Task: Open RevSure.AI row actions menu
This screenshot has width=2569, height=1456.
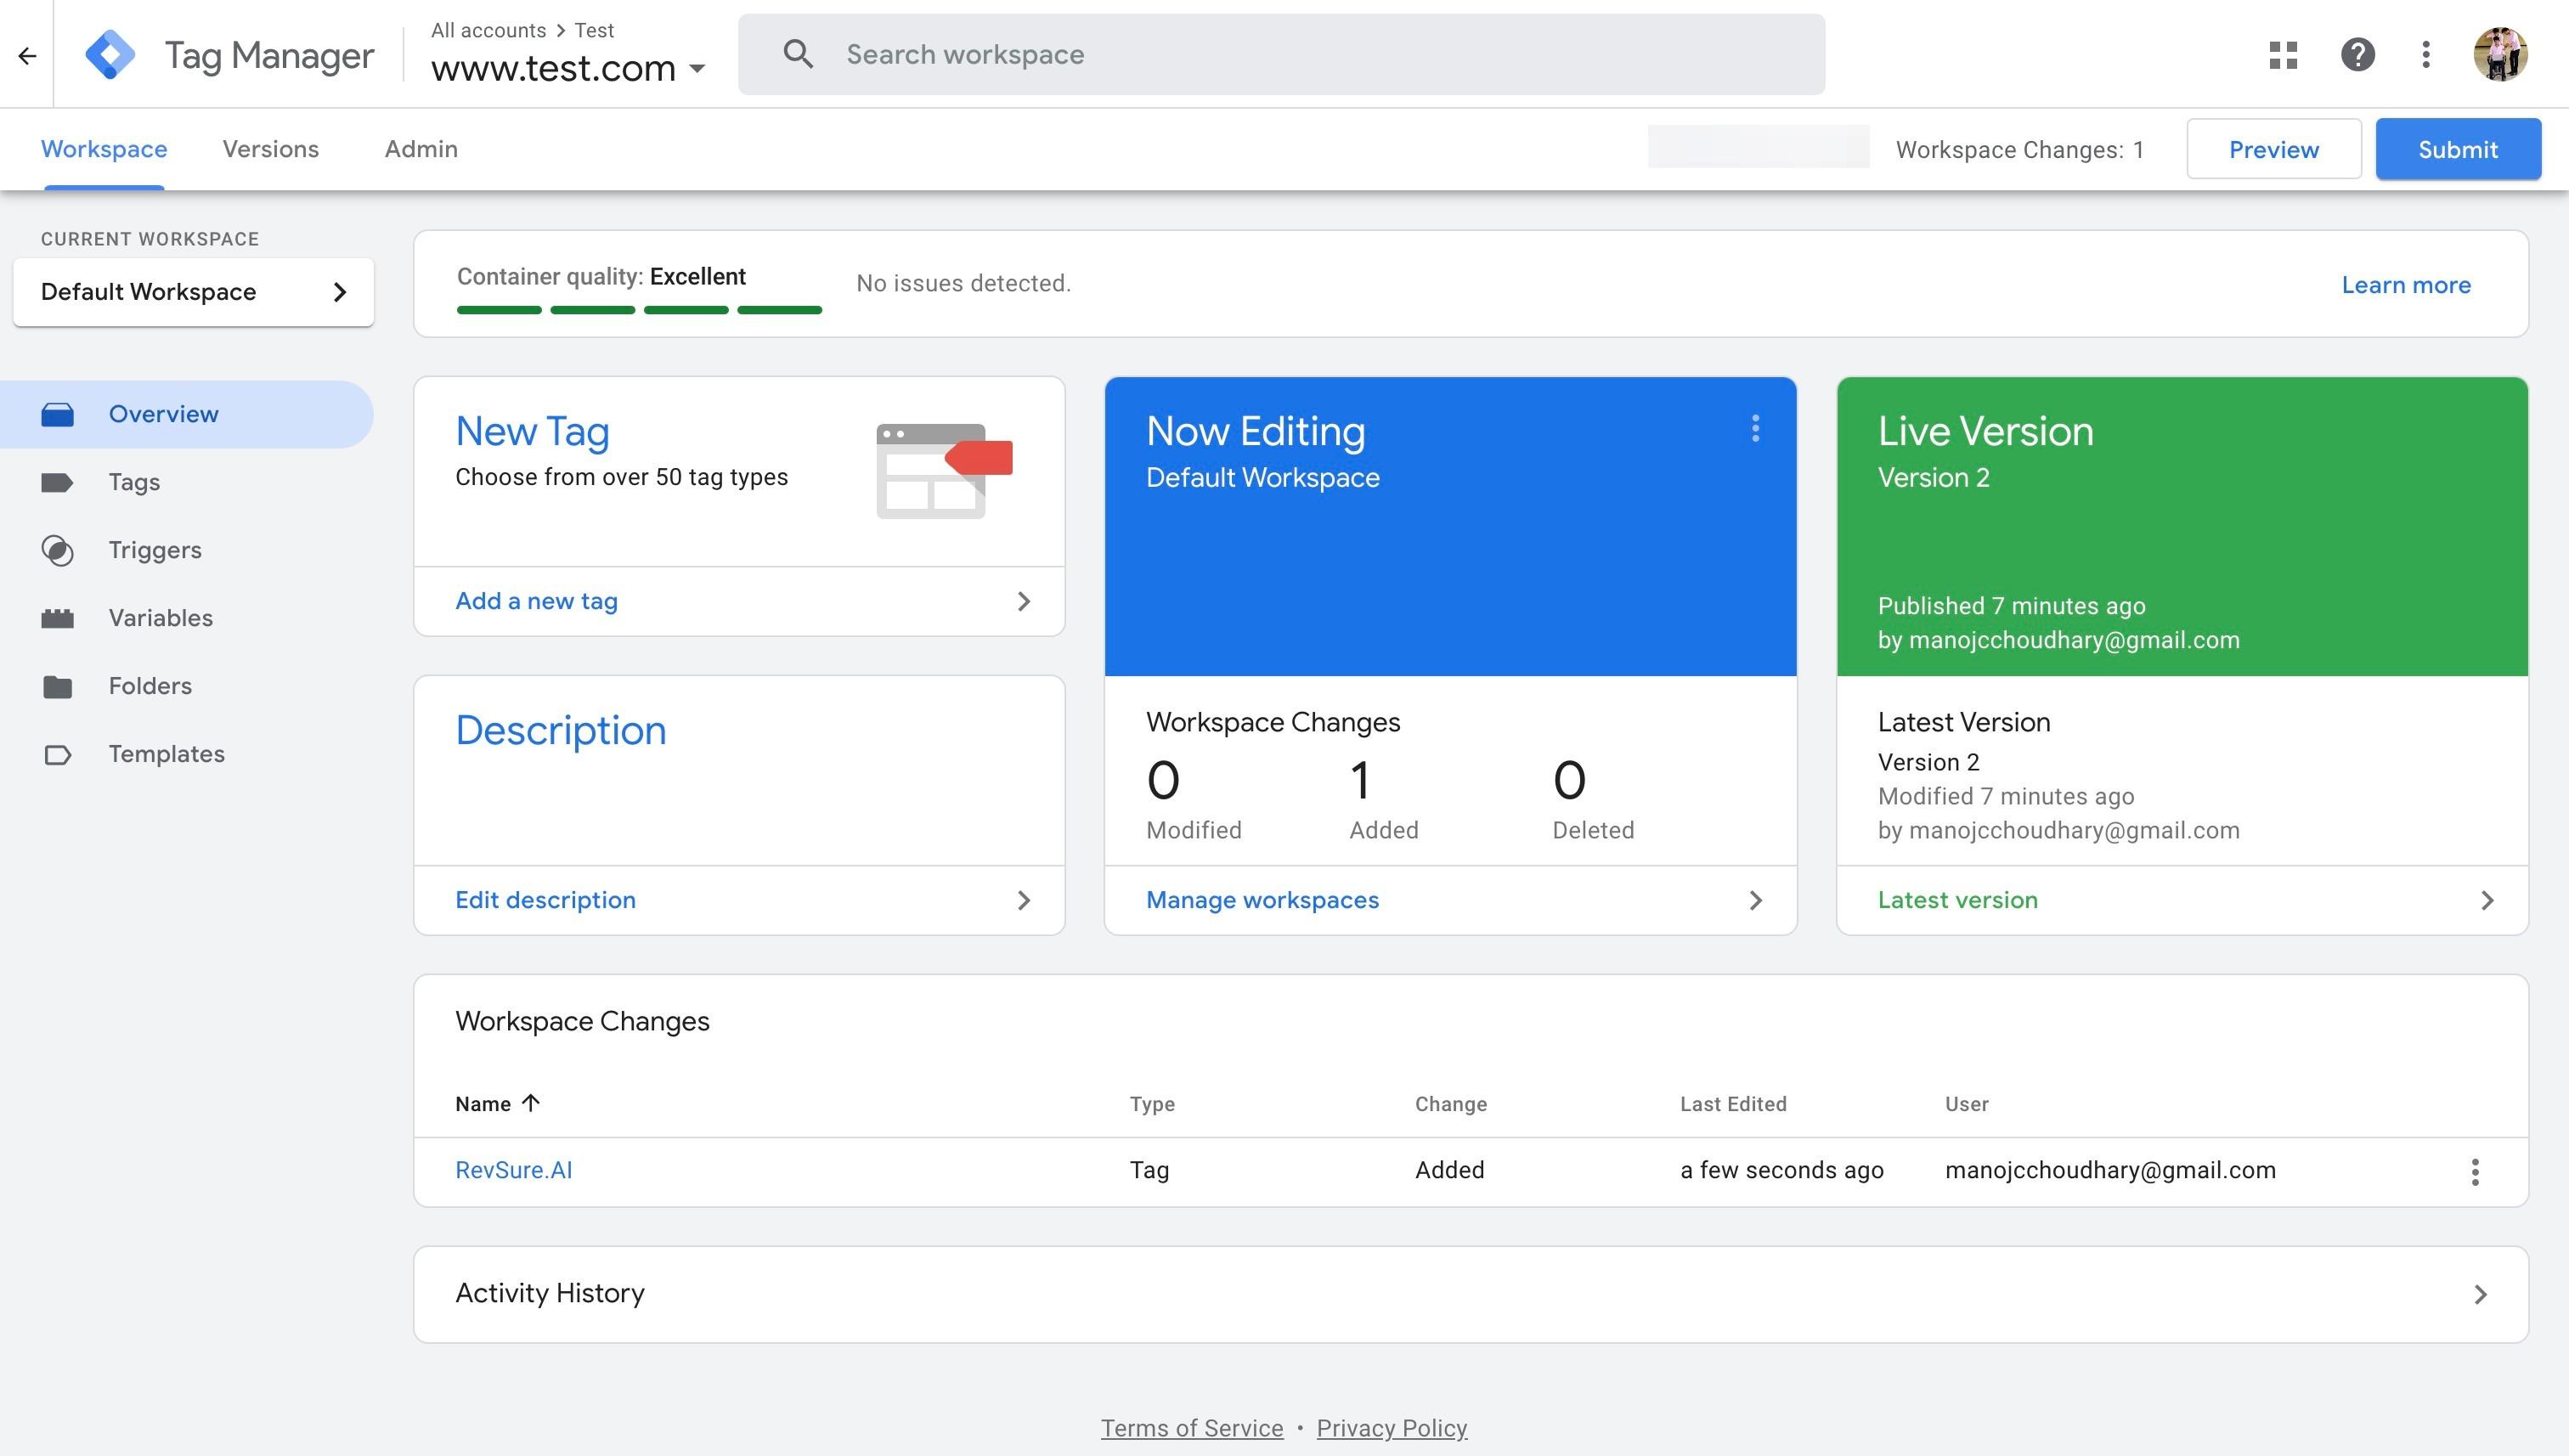Action: (2475, 1171)
